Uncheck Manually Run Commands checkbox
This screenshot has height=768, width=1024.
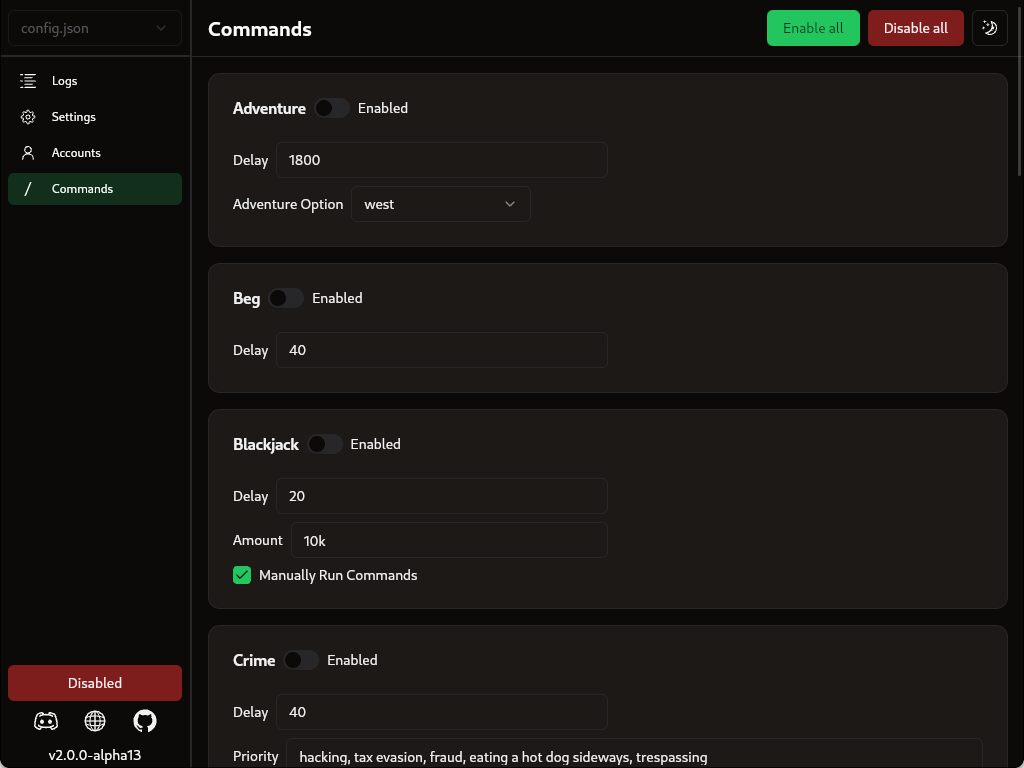(242, 575)
